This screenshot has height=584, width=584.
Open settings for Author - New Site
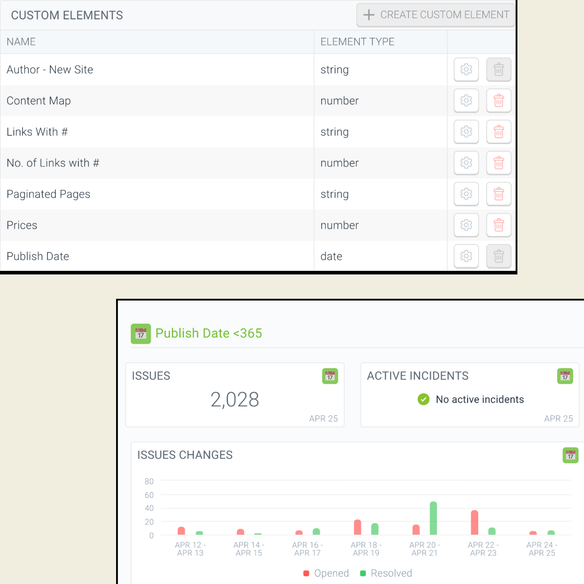pos(466,69)
